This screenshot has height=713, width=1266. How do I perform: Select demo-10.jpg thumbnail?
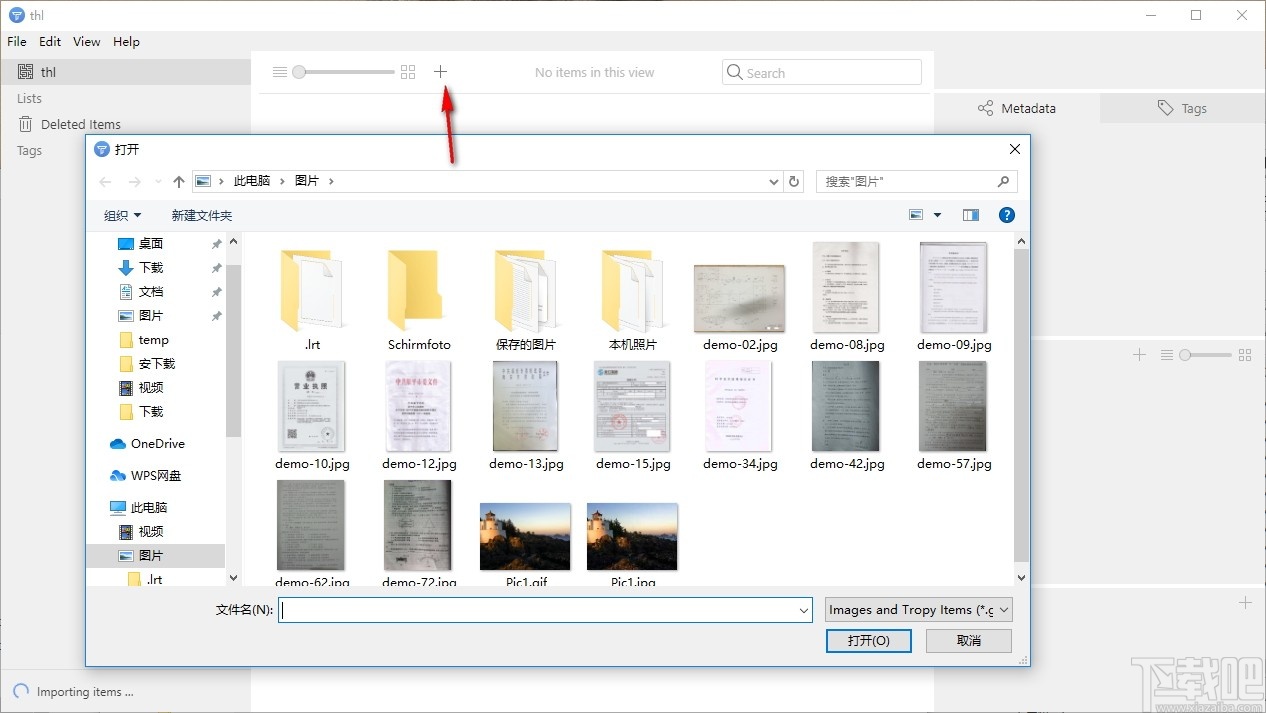coord(312,407)
